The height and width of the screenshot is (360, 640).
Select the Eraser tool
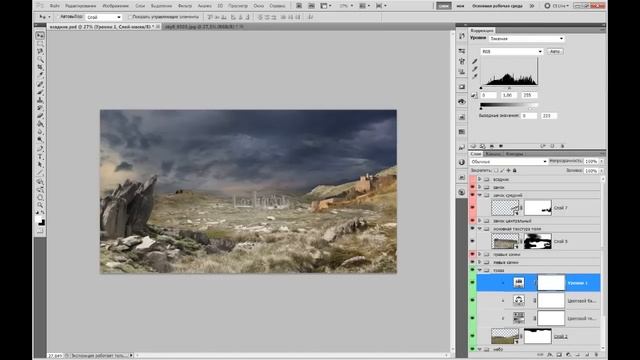(40, 116)
